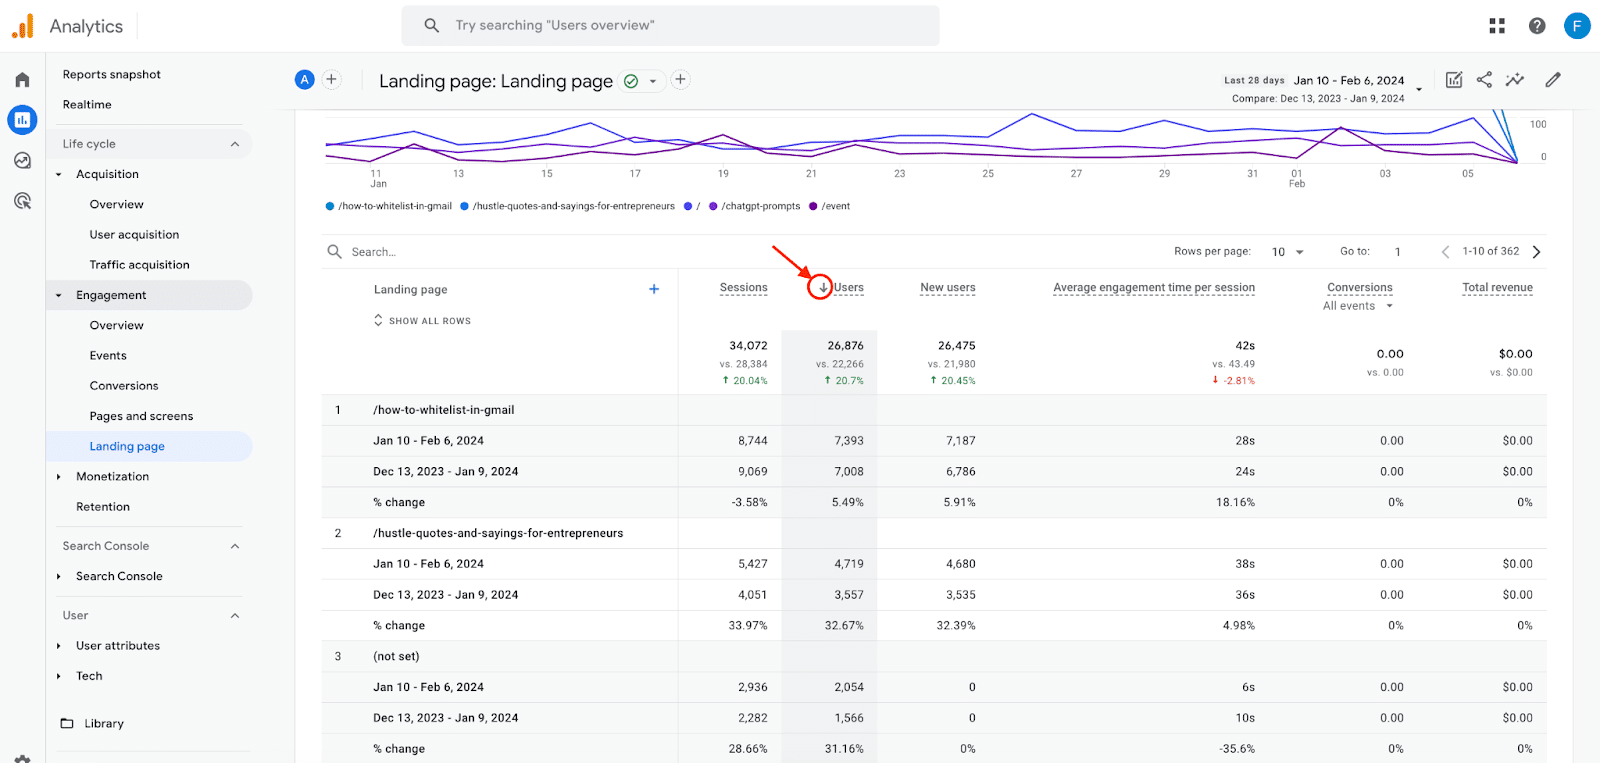Open the Library folder icon
Screen dimensions: 1600x763
click(67, 723)
